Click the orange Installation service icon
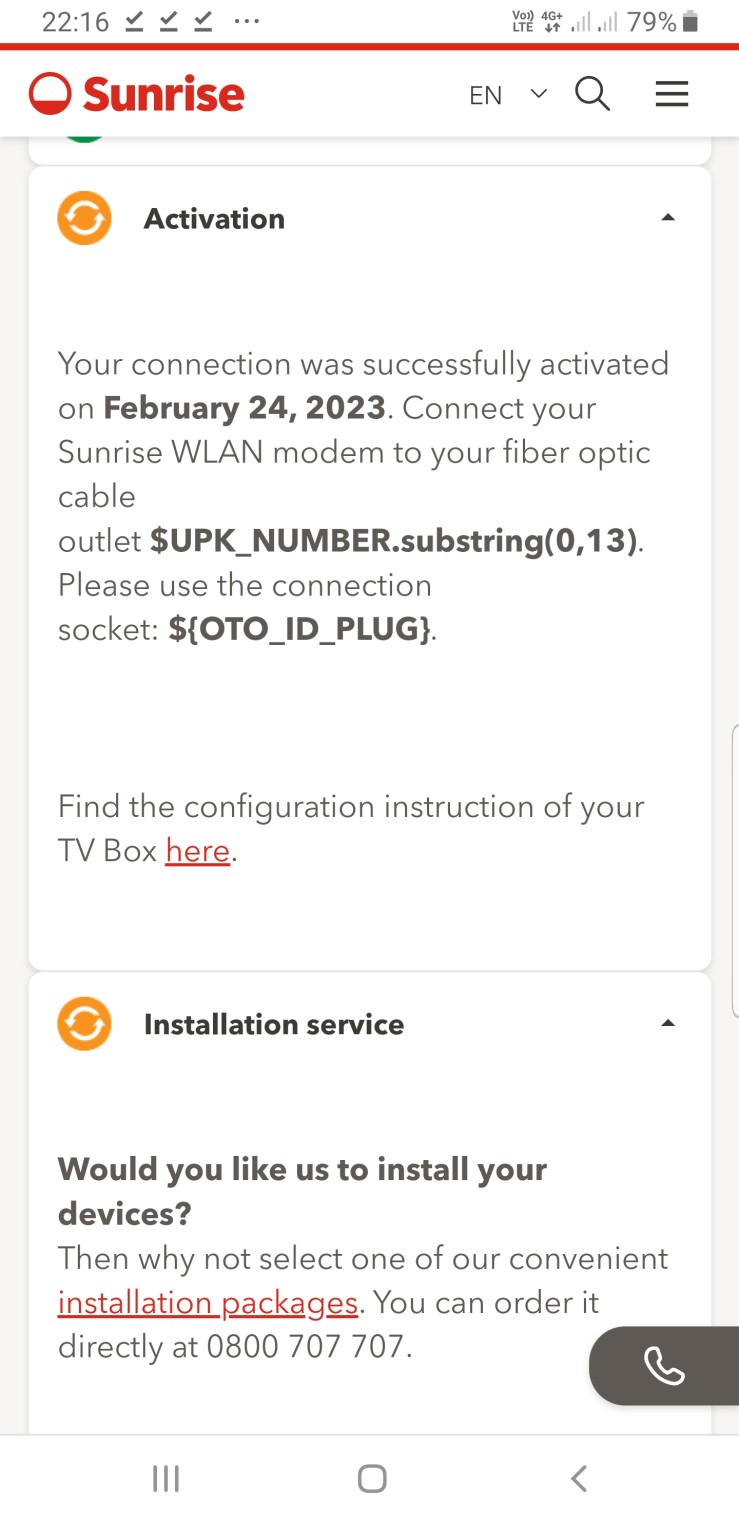The width and height of the screenshot is (739, 1520). click(x=84, y=1024)
